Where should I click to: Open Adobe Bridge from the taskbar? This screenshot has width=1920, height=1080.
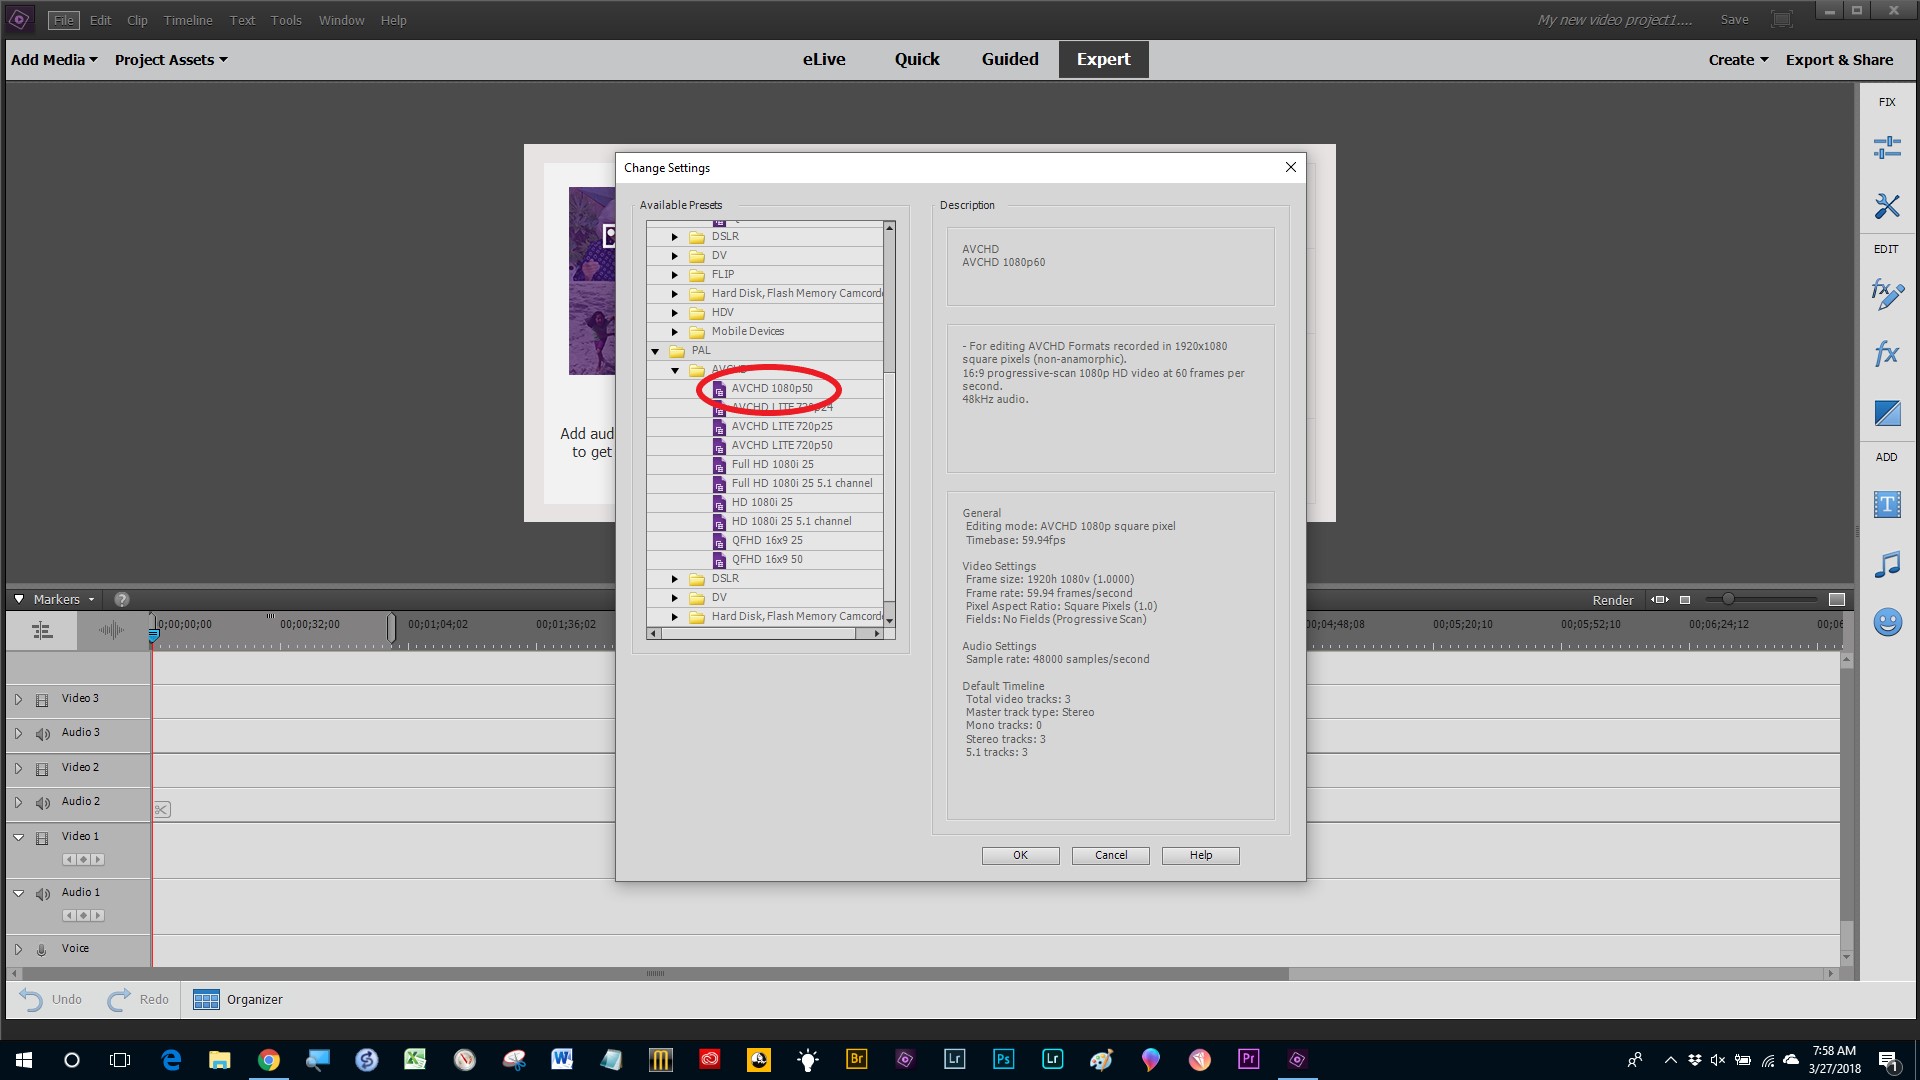(x=856, y=1060)
